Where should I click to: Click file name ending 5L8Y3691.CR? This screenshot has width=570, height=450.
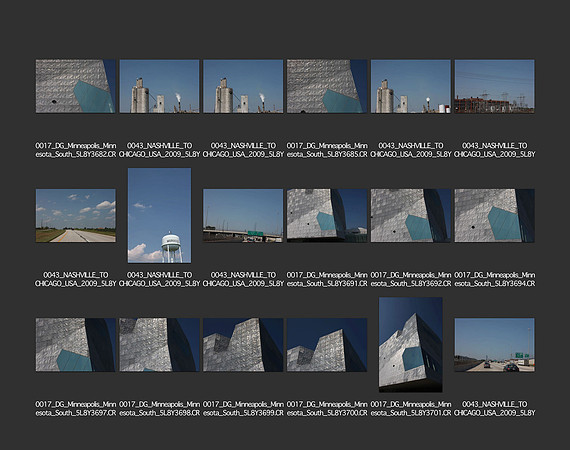click(x=327, y=279)
